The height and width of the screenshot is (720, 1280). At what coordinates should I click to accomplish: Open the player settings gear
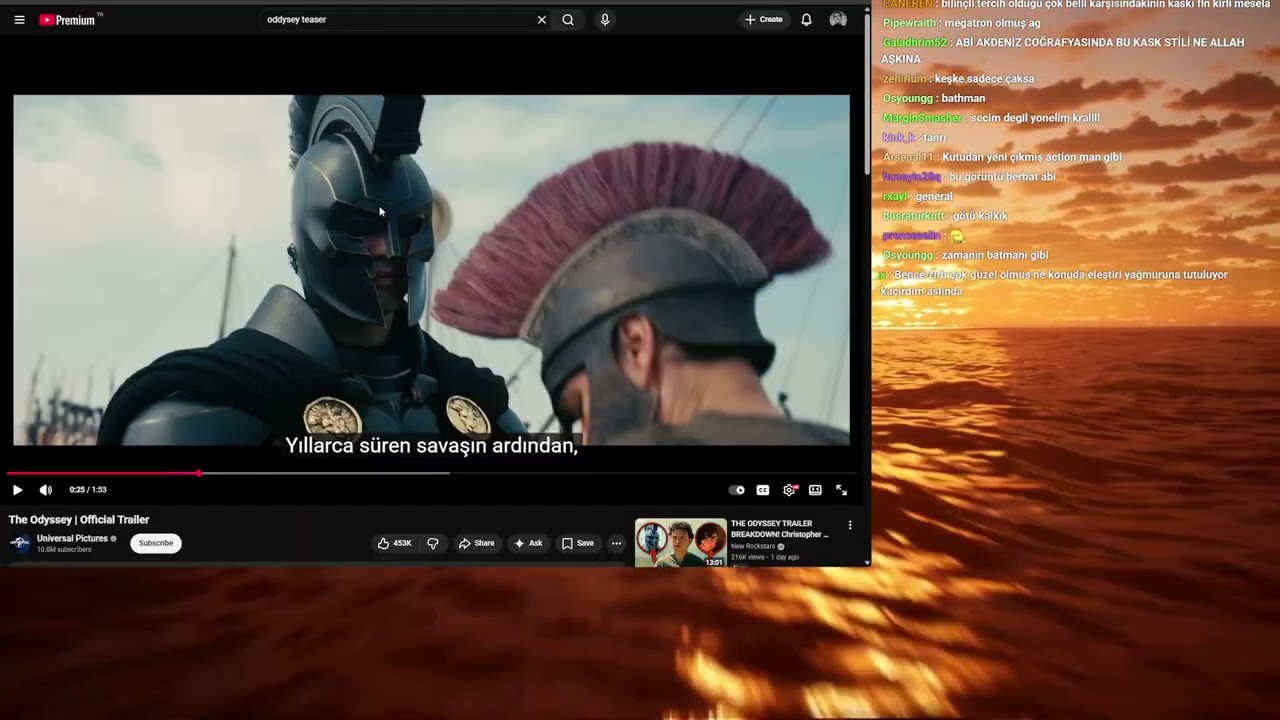point(789,490)
